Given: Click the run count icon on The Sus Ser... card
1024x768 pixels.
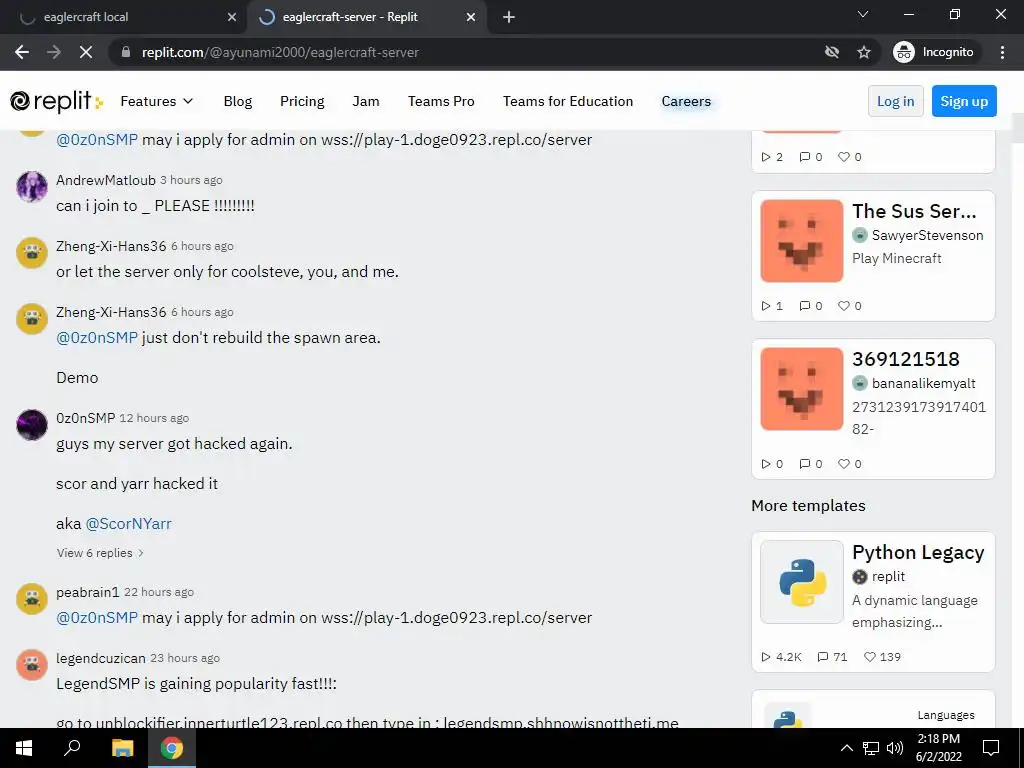Looking at the screenshot, I should click(x=766, y=306).
